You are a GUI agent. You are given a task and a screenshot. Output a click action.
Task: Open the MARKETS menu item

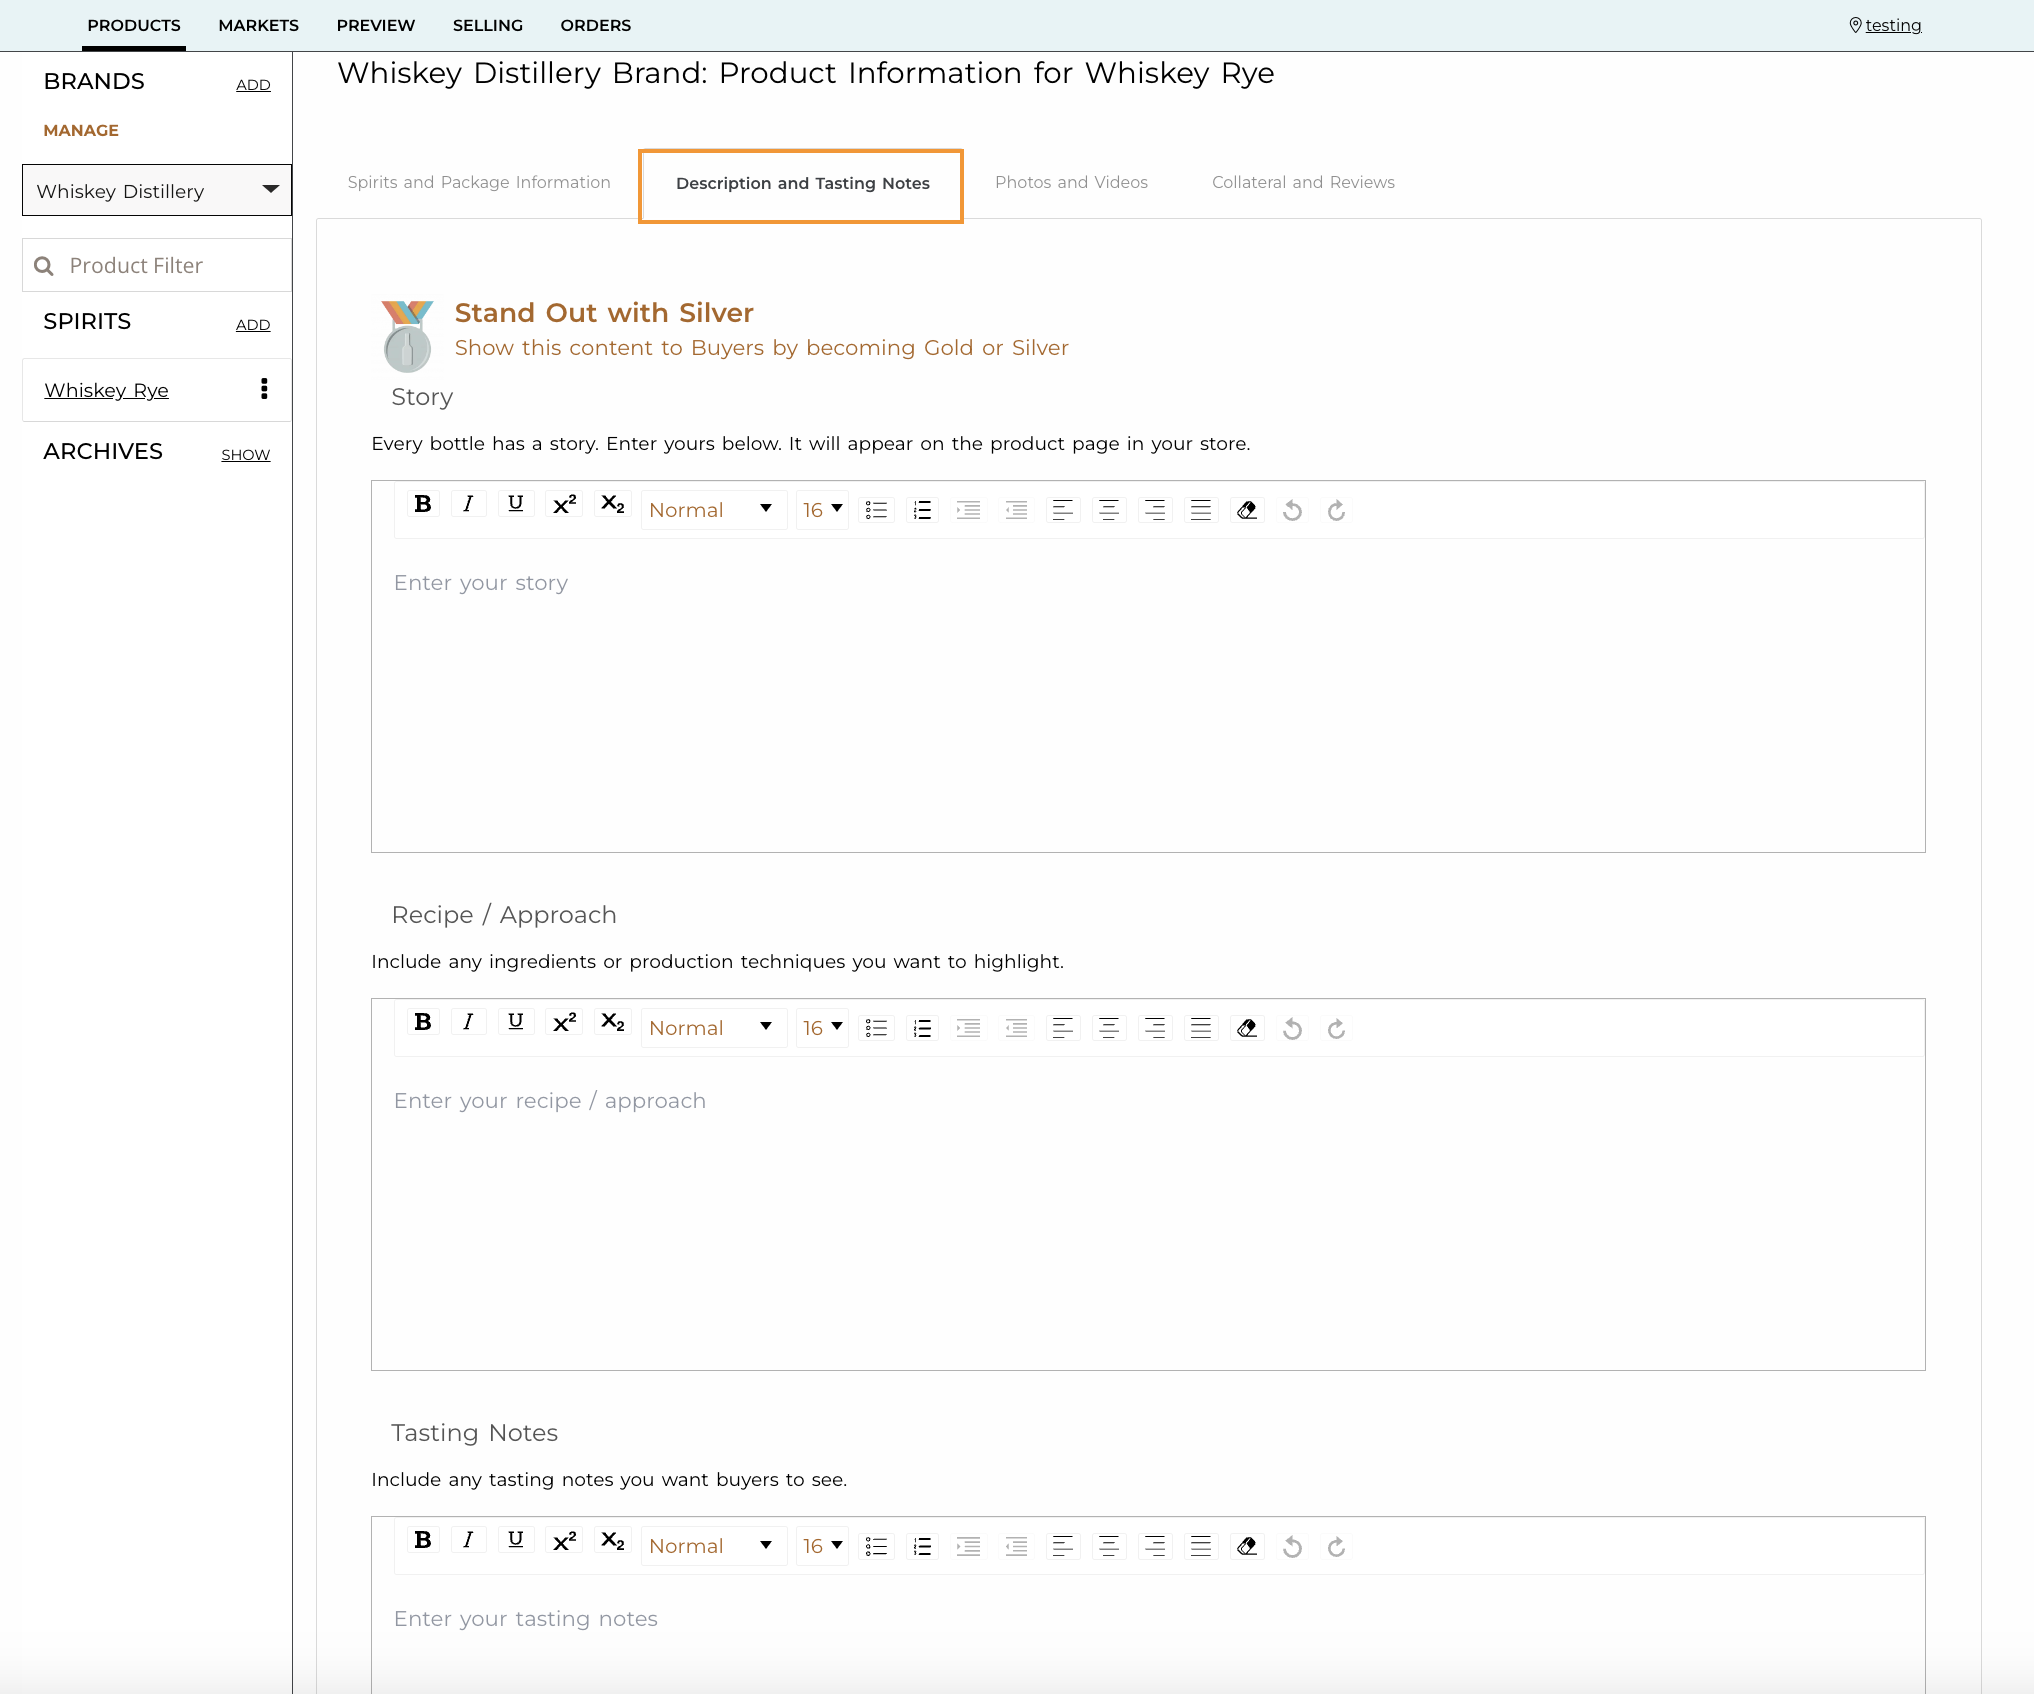(258, 25)
